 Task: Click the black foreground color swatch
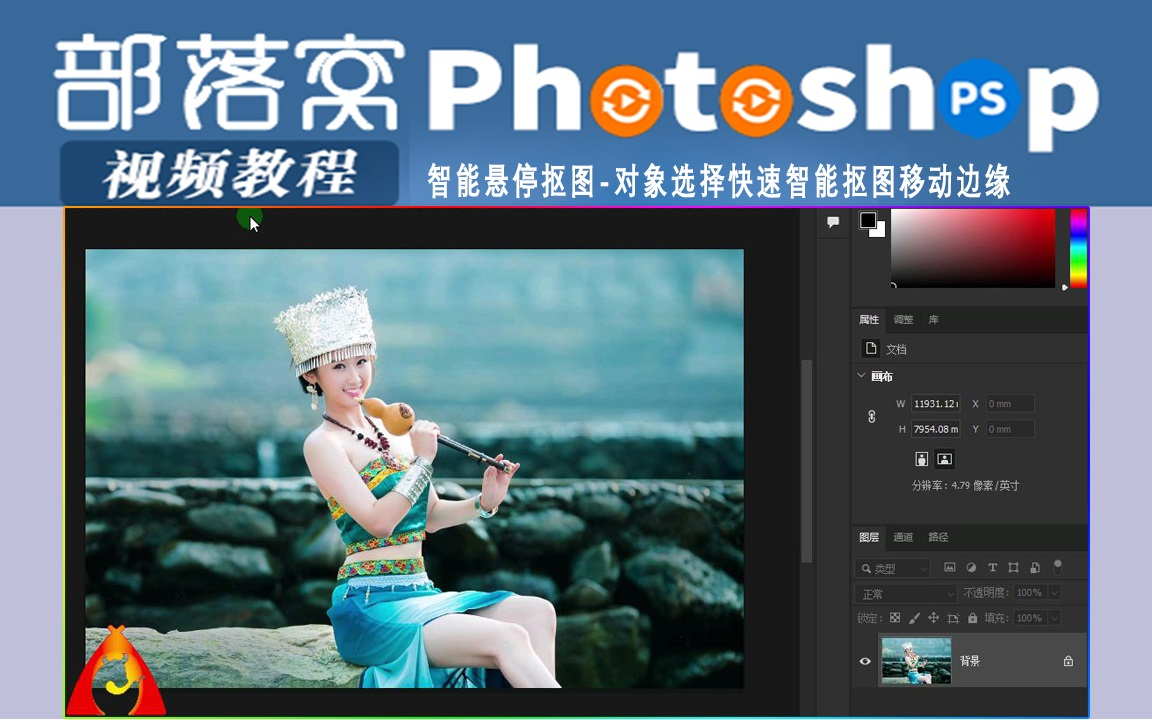click(868, 220)
